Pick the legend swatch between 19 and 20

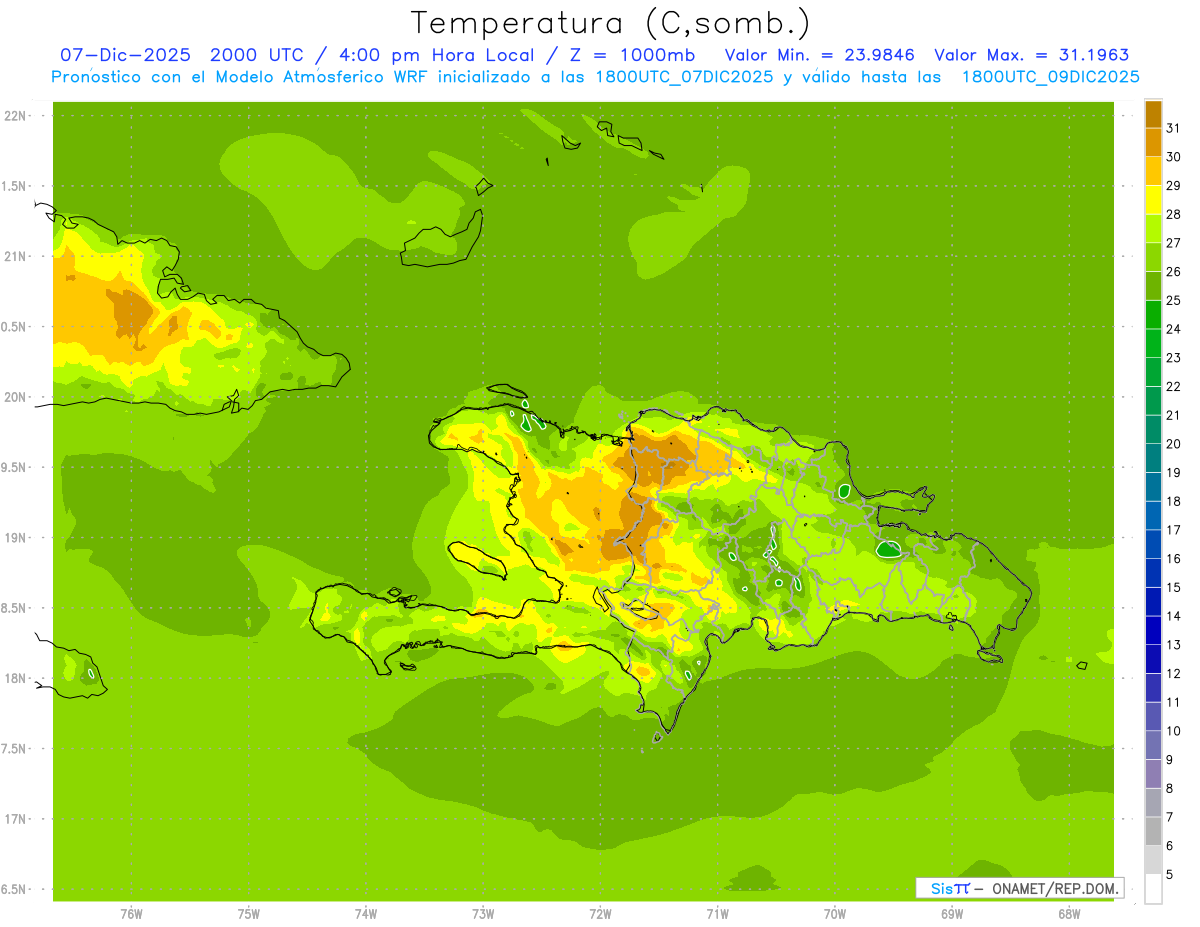pyautogui.click(x=1153, y=458)
